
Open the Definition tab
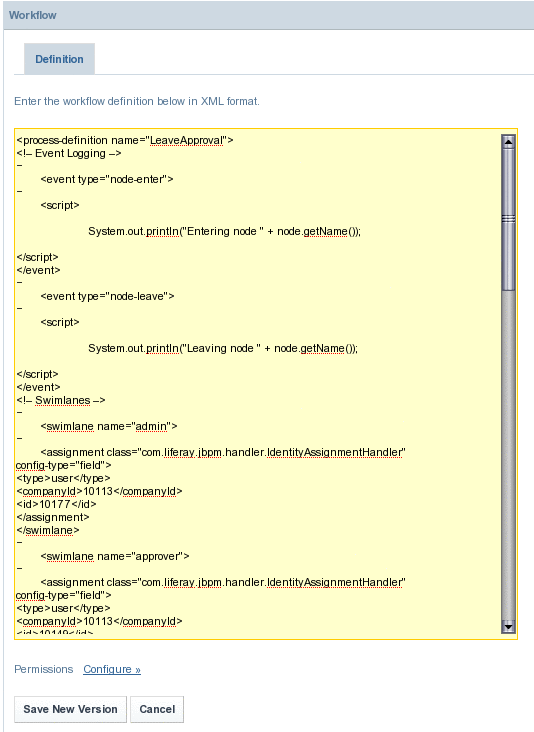59,59
